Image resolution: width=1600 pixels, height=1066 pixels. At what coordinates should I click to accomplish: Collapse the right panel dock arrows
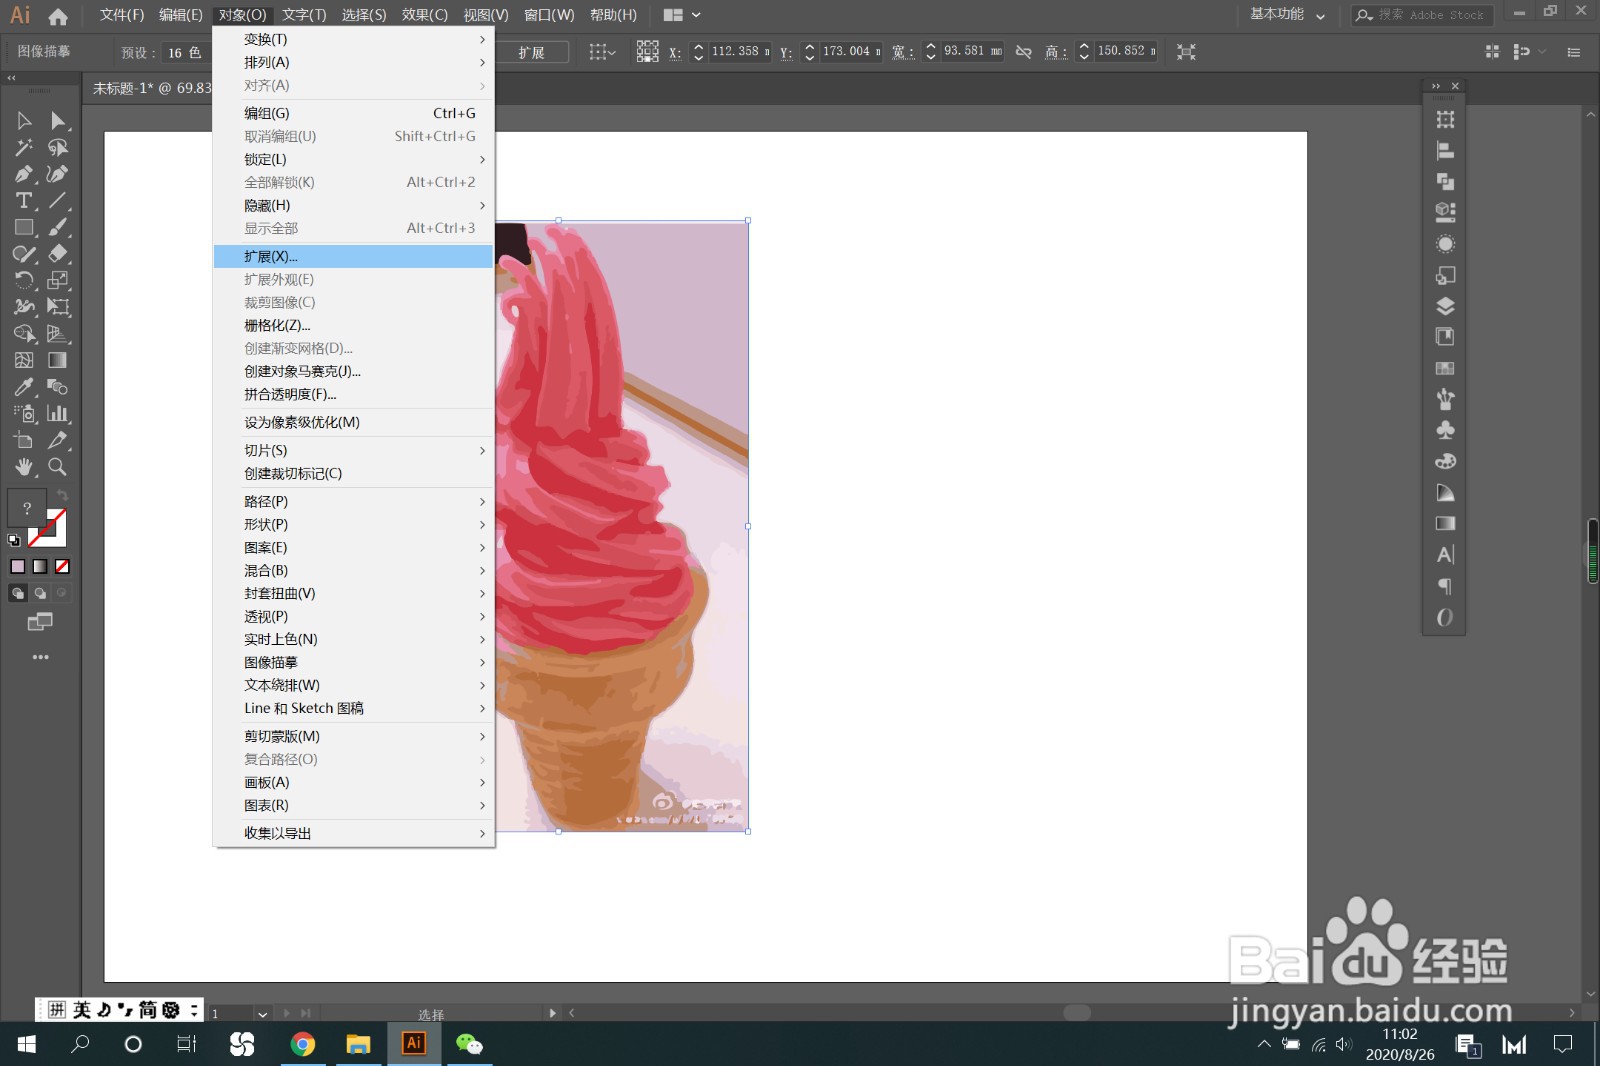pos(1436,86)
